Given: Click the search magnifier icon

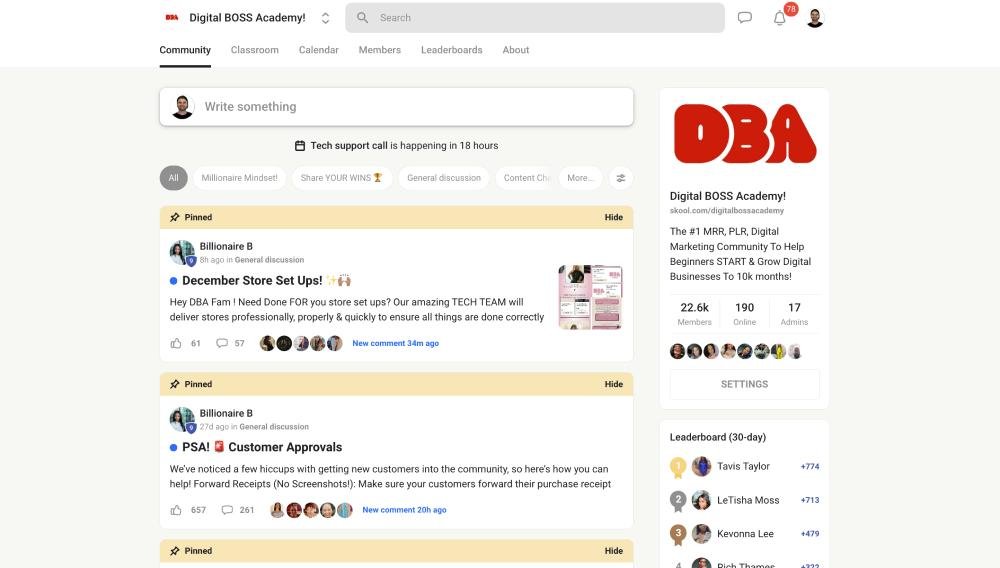Looking at the screenshot, I should [x=362, y=18].
